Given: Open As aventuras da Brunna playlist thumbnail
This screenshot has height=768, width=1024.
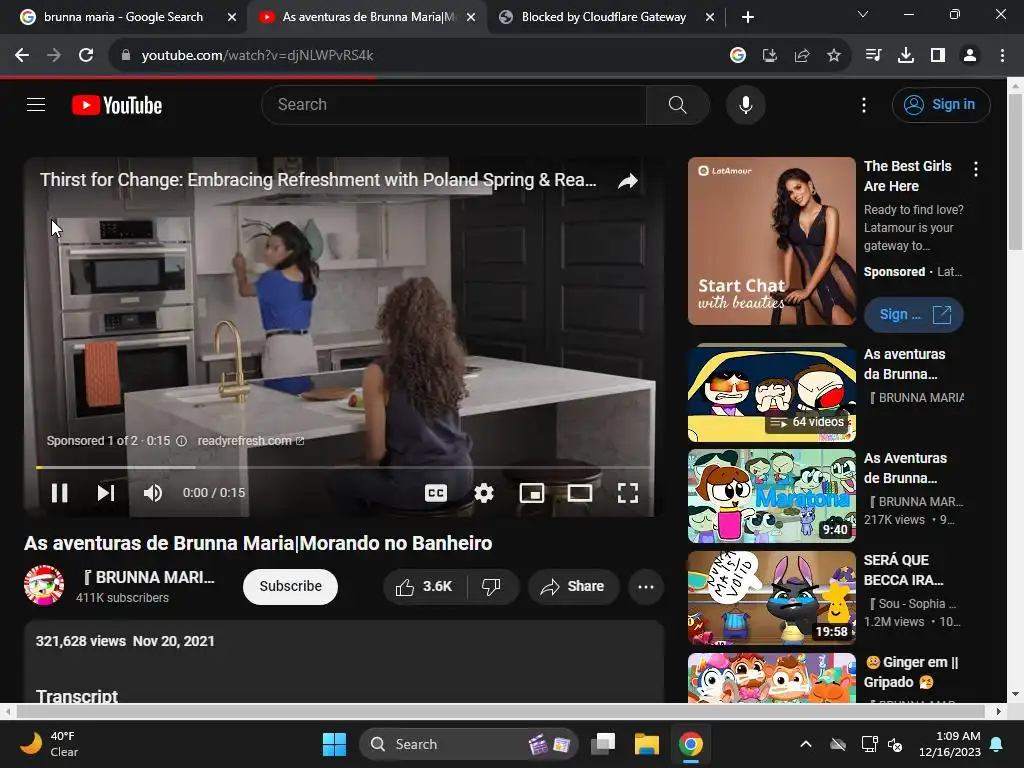Looking at the screenshot, I should [771, 394].
